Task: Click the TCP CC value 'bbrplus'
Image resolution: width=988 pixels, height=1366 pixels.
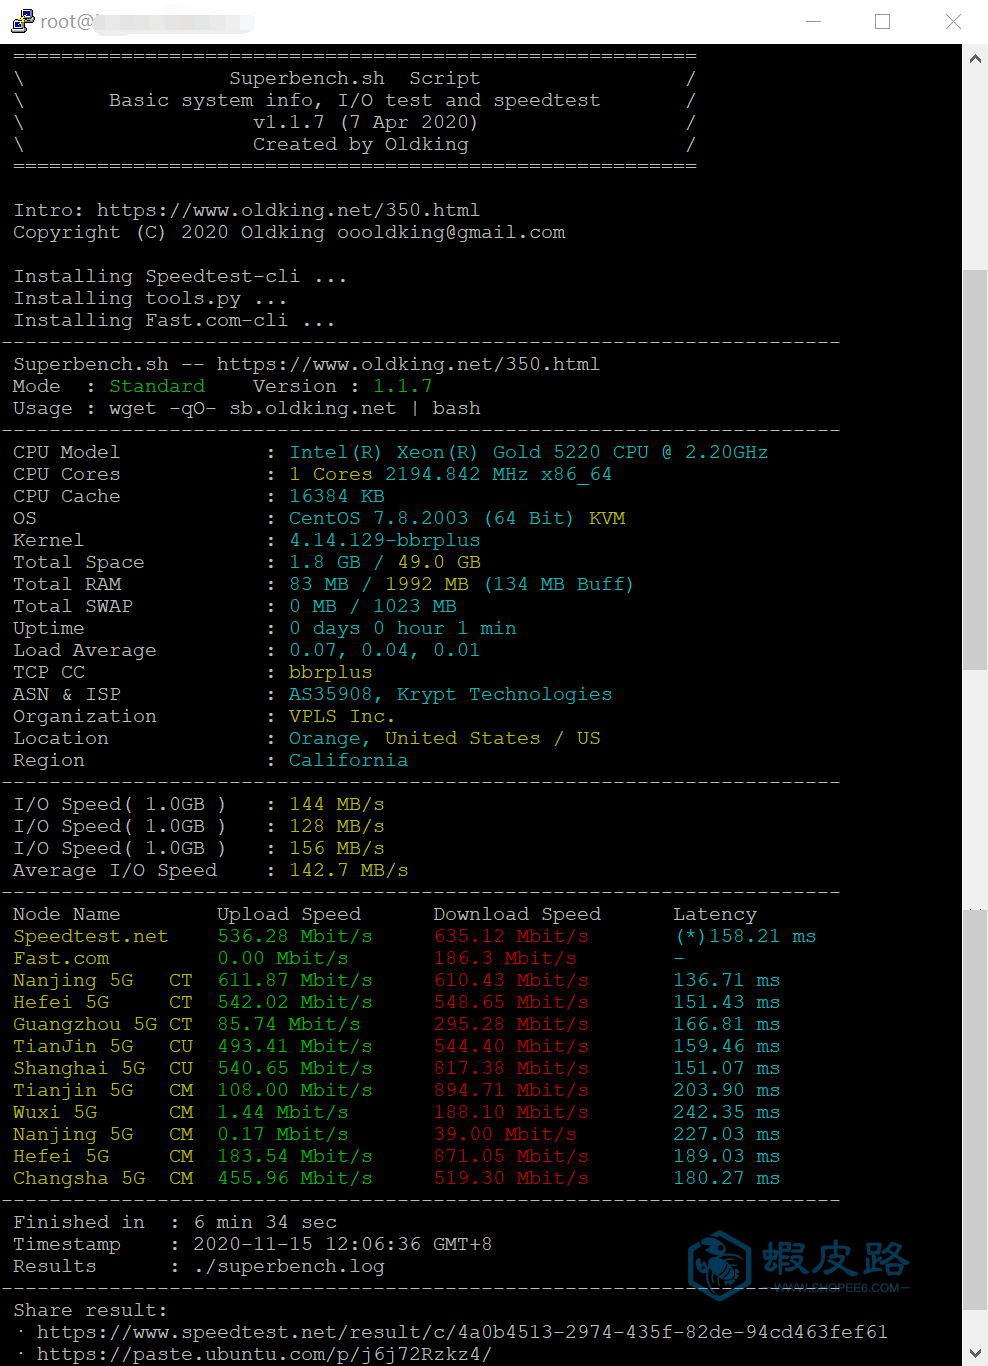Action: (x=331, y=672)
